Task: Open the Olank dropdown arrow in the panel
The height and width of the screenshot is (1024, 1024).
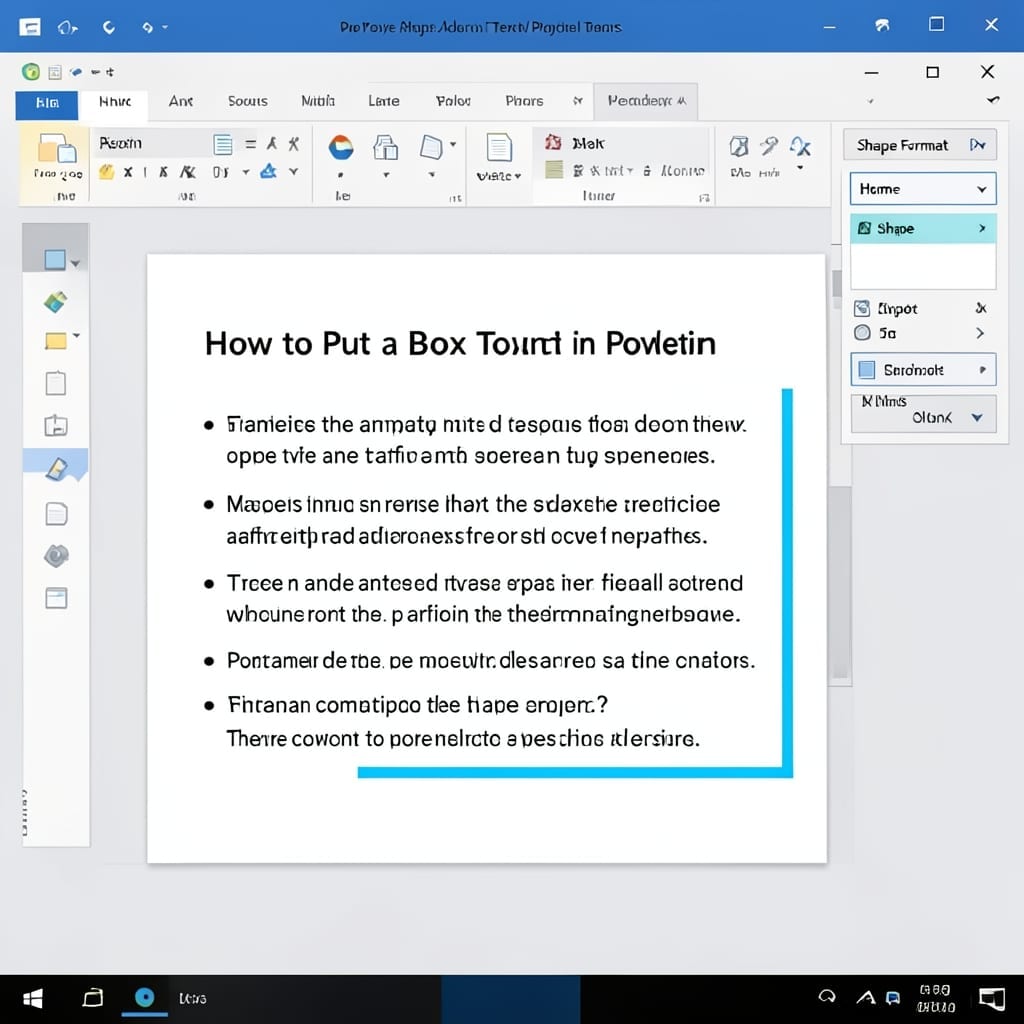Action: [x=977, y=418]
